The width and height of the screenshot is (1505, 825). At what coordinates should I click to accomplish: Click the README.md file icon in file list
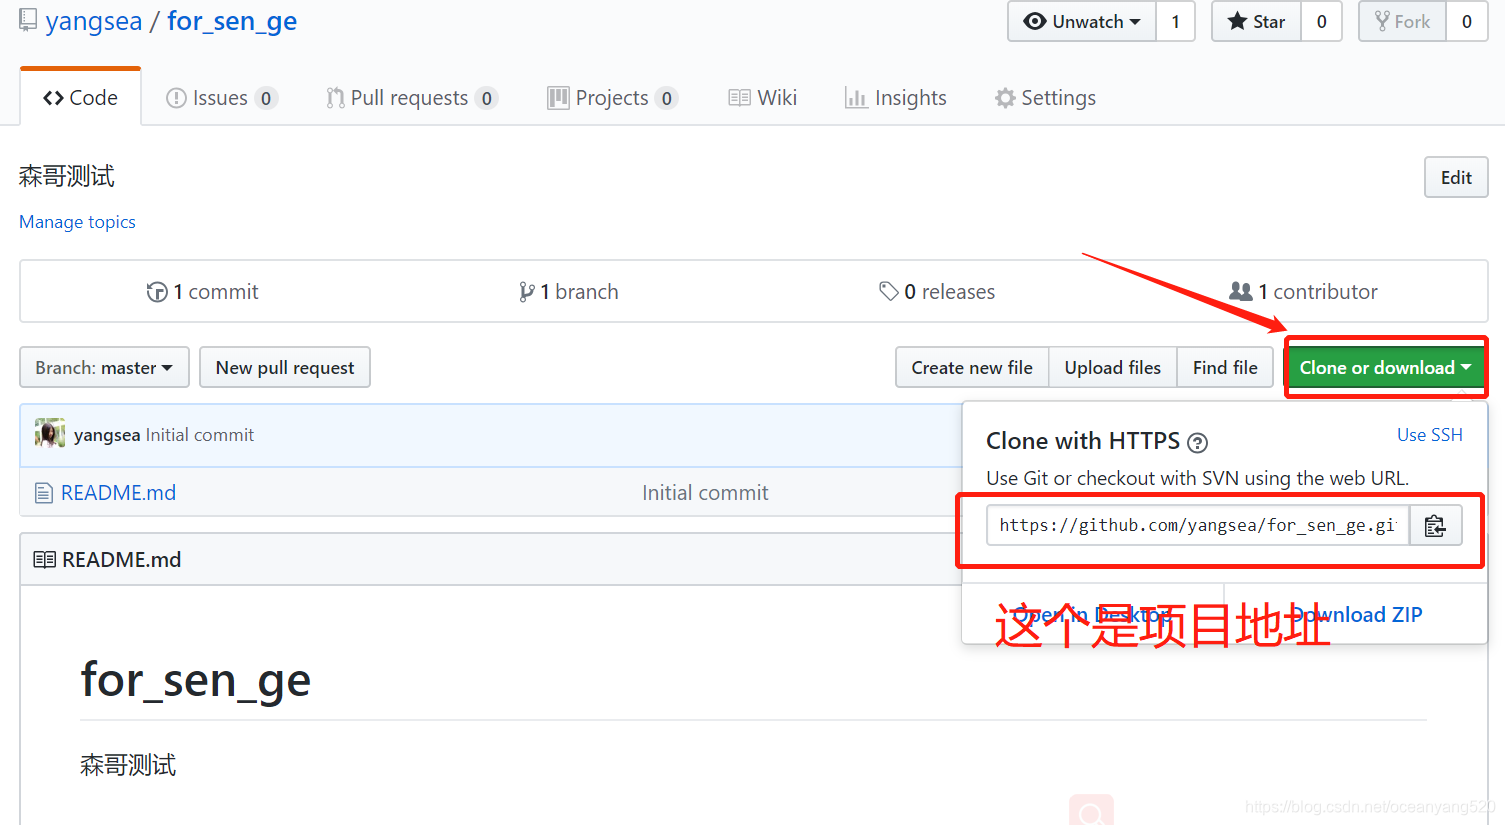tap(43, 493)
